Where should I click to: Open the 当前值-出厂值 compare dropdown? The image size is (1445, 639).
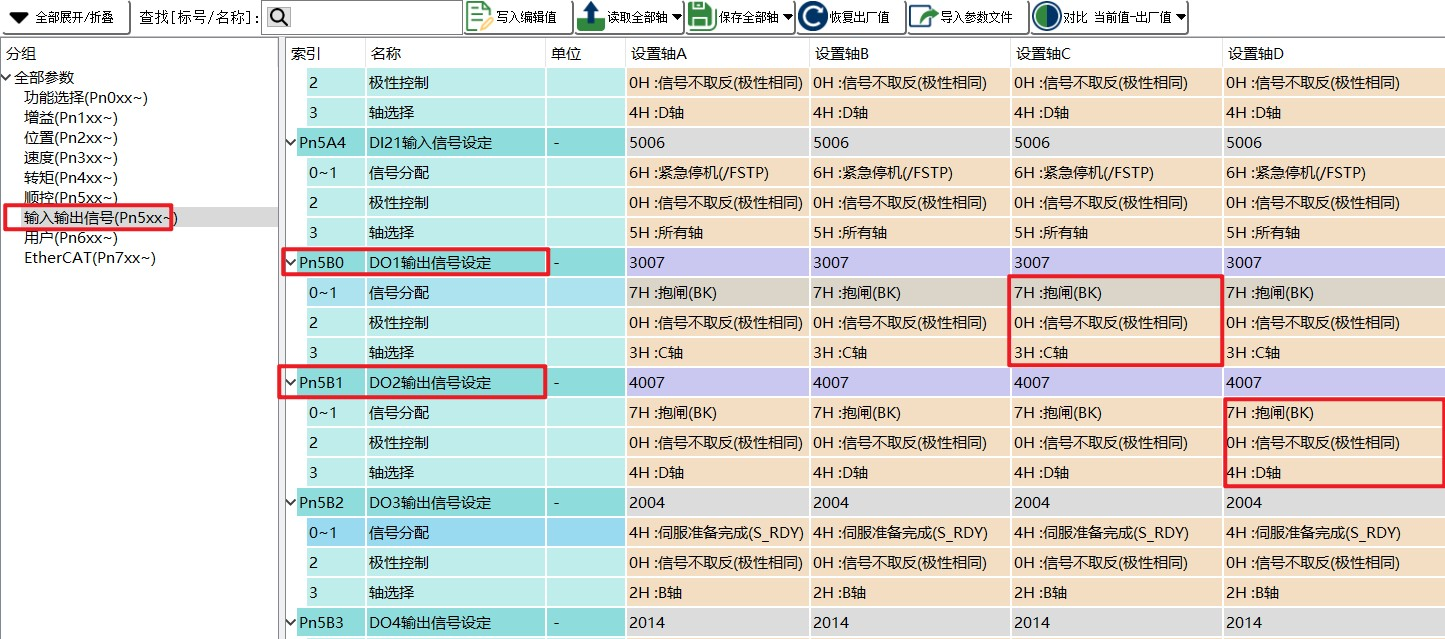pos(1181,17)
